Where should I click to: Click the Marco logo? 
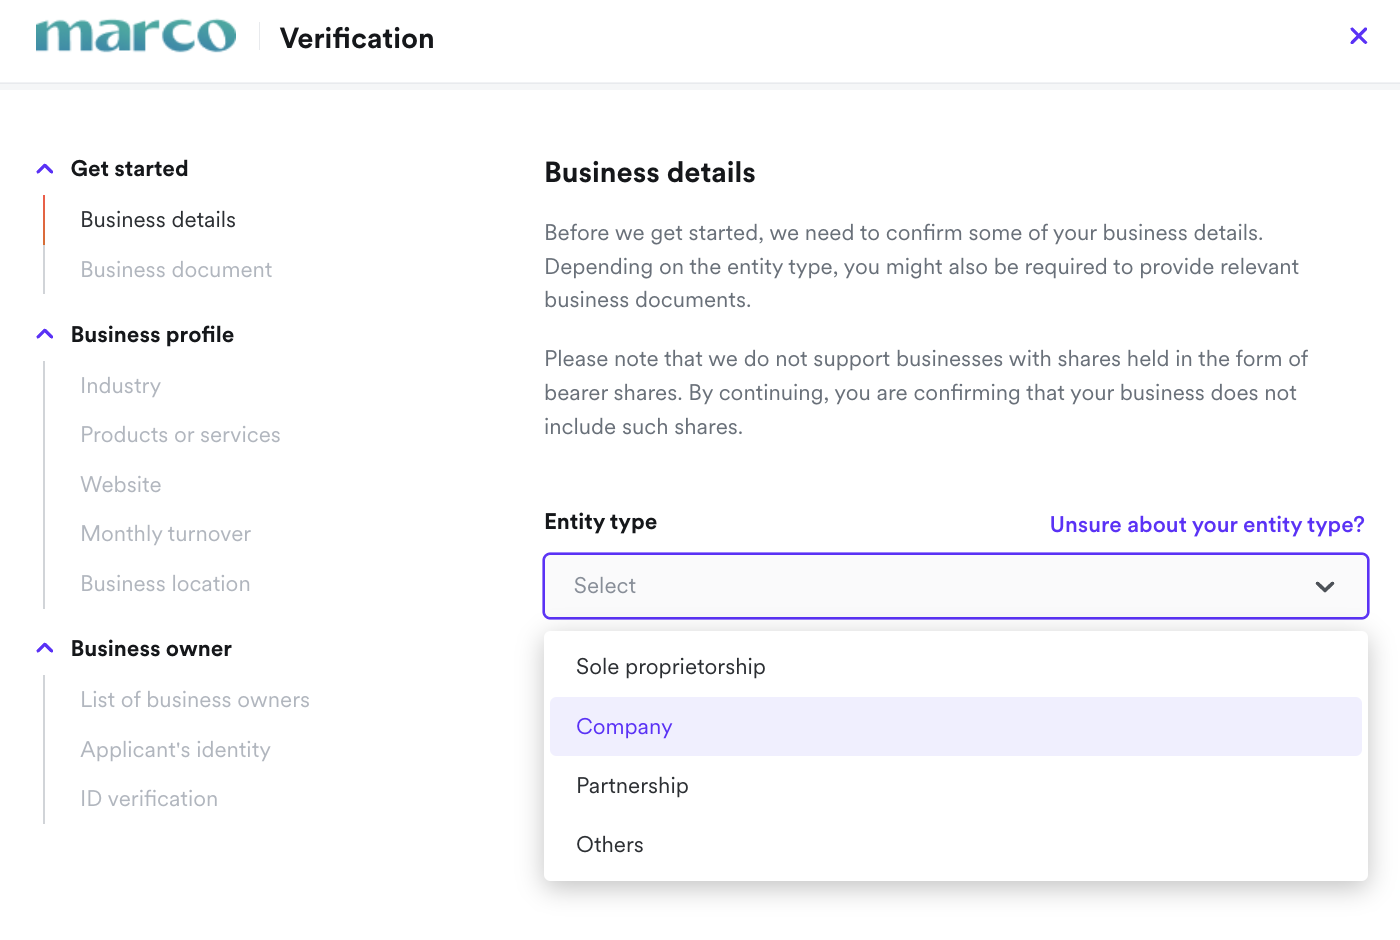pos(136,37)
